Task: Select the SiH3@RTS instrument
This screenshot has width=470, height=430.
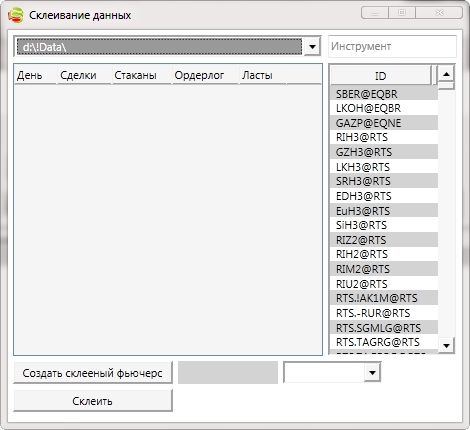Action: click(384, 225)
